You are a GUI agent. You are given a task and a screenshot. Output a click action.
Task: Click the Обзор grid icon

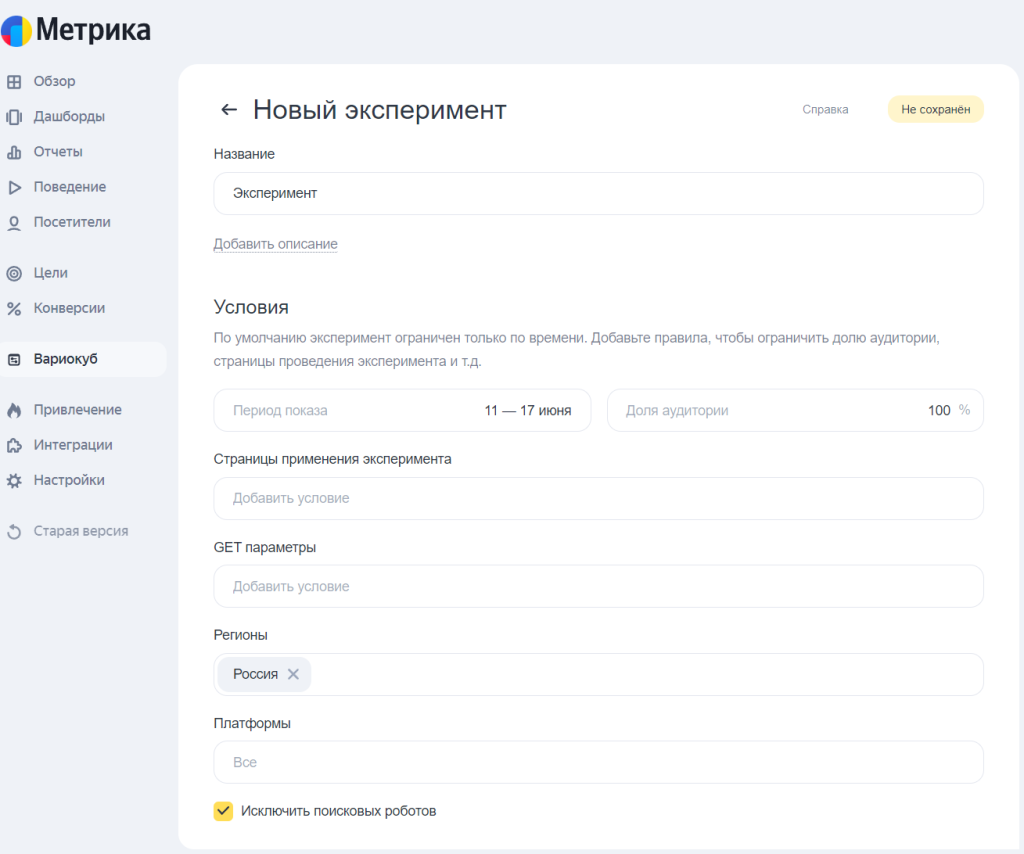pos(14,82)
